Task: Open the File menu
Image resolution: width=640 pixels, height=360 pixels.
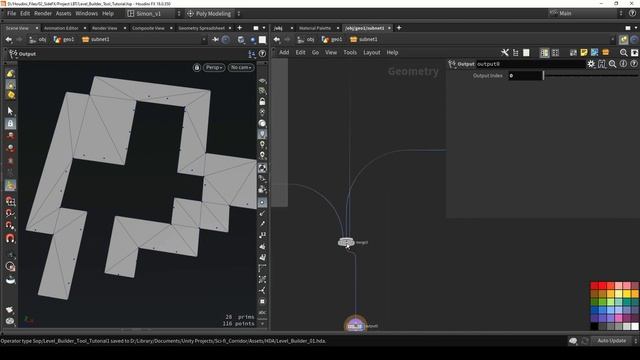Action: [x=11, y=13]
